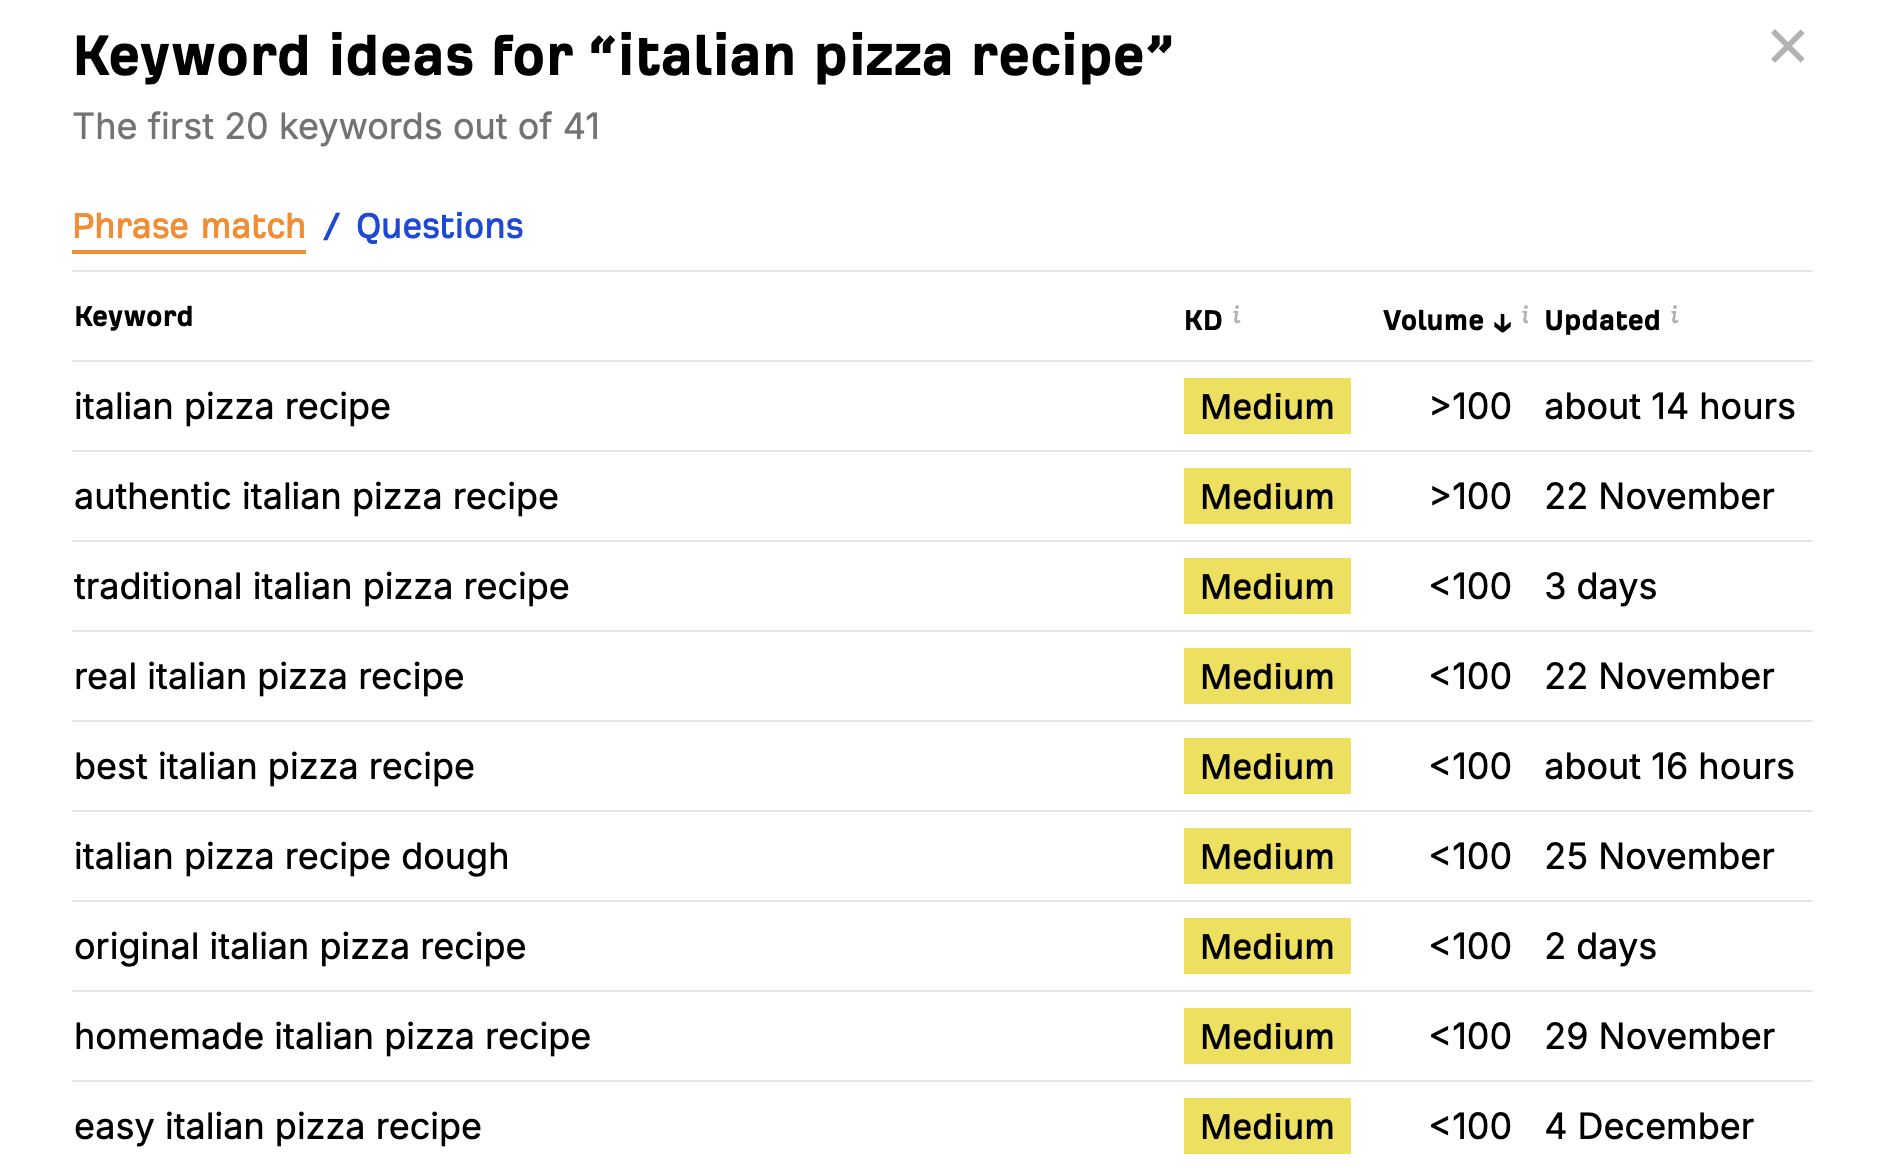The height and width of the screenshot is (1168, 1888).
Task: Click the KD info icon
Action: (x=1237, y=314)
